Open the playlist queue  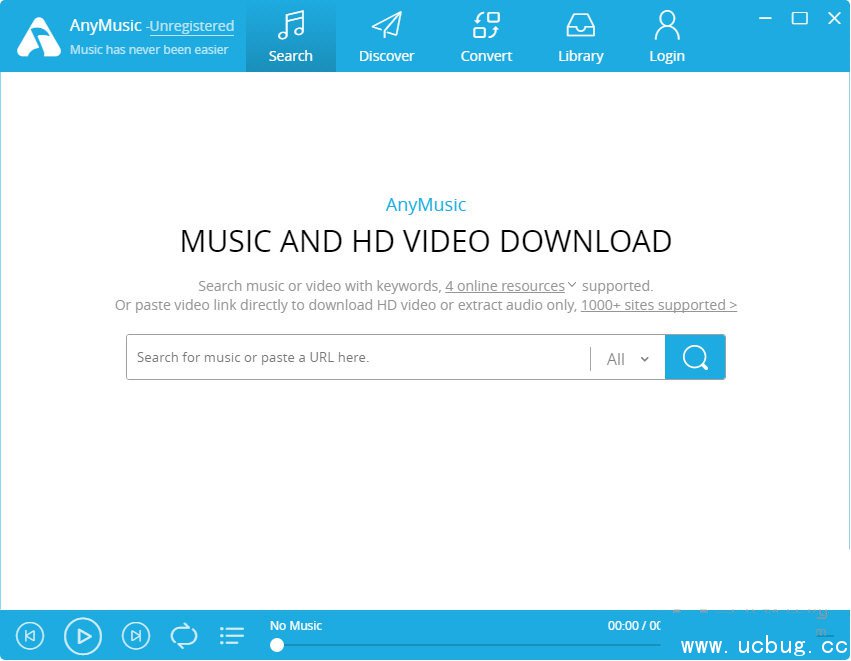click(x=232, y=635)
